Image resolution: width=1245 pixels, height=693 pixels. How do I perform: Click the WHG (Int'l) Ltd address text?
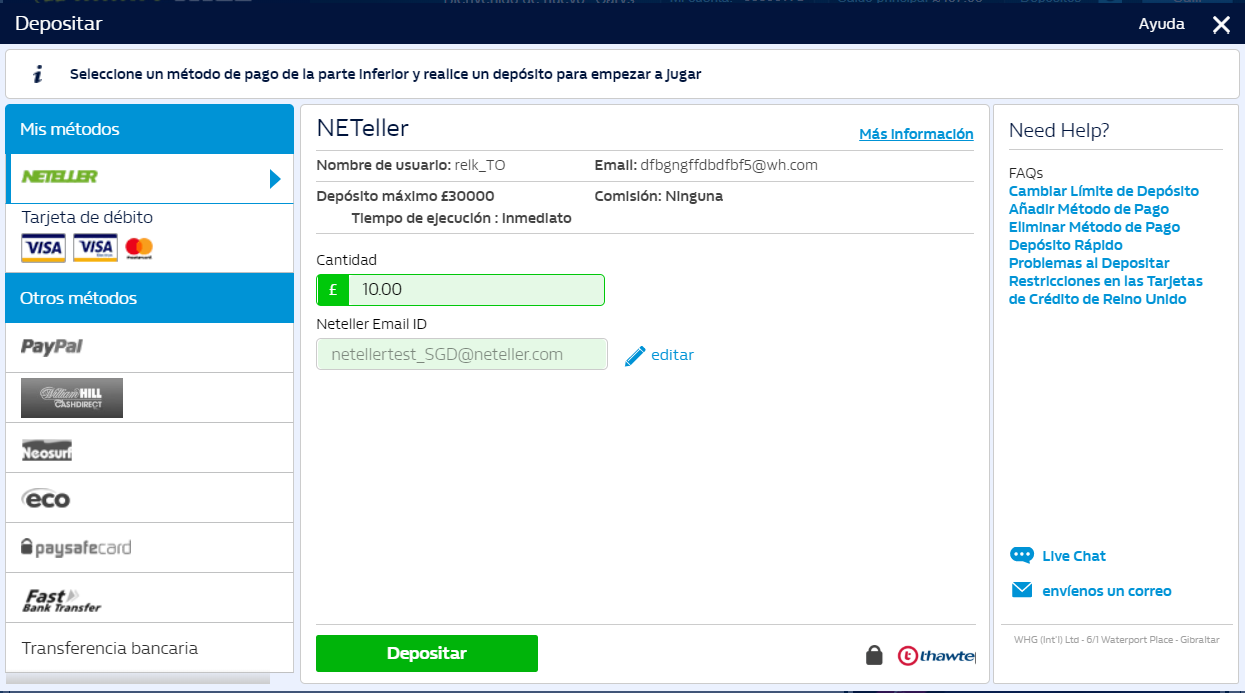[x=1116, y=640]
